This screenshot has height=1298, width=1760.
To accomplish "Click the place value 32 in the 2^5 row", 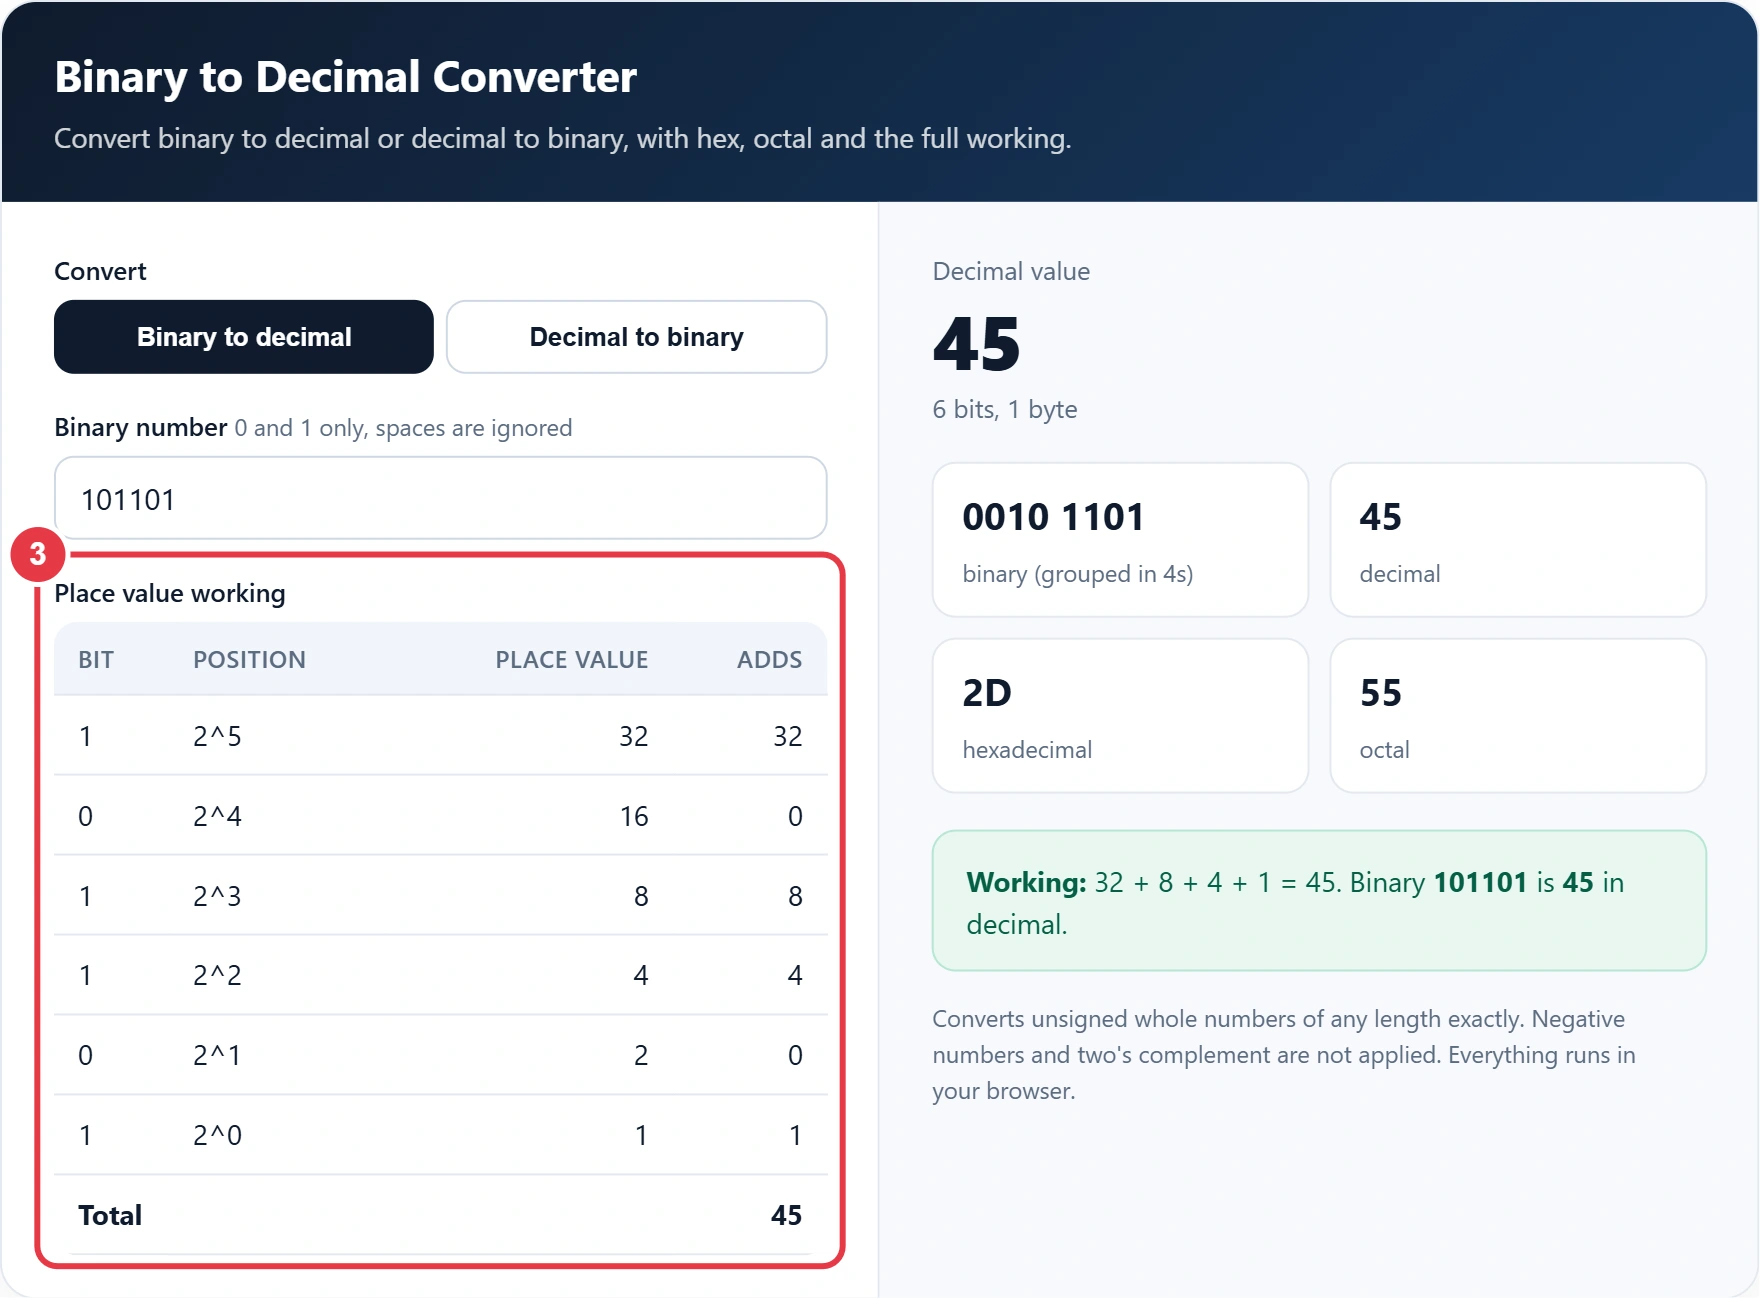I will tap(634, 736).
